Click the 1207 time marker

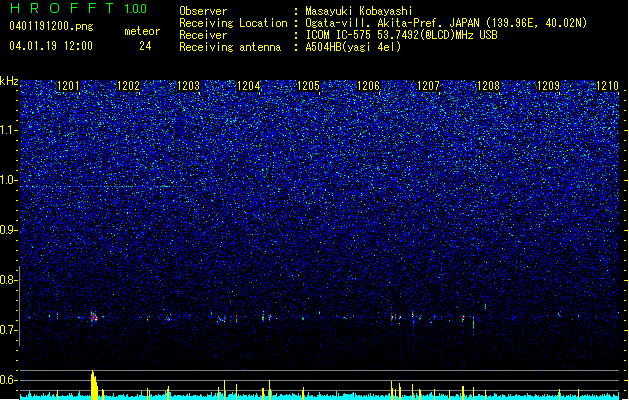[x=428, y=86]
